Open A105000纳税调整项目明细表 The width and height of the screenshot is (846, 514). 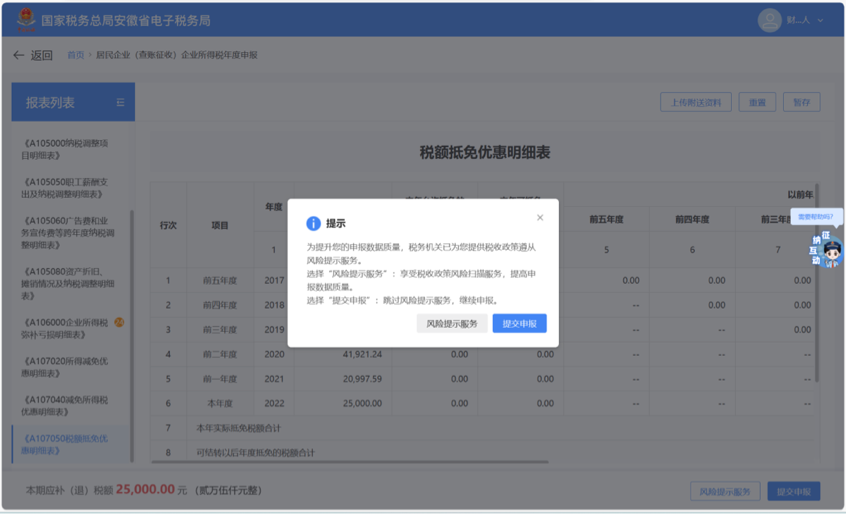67,149
